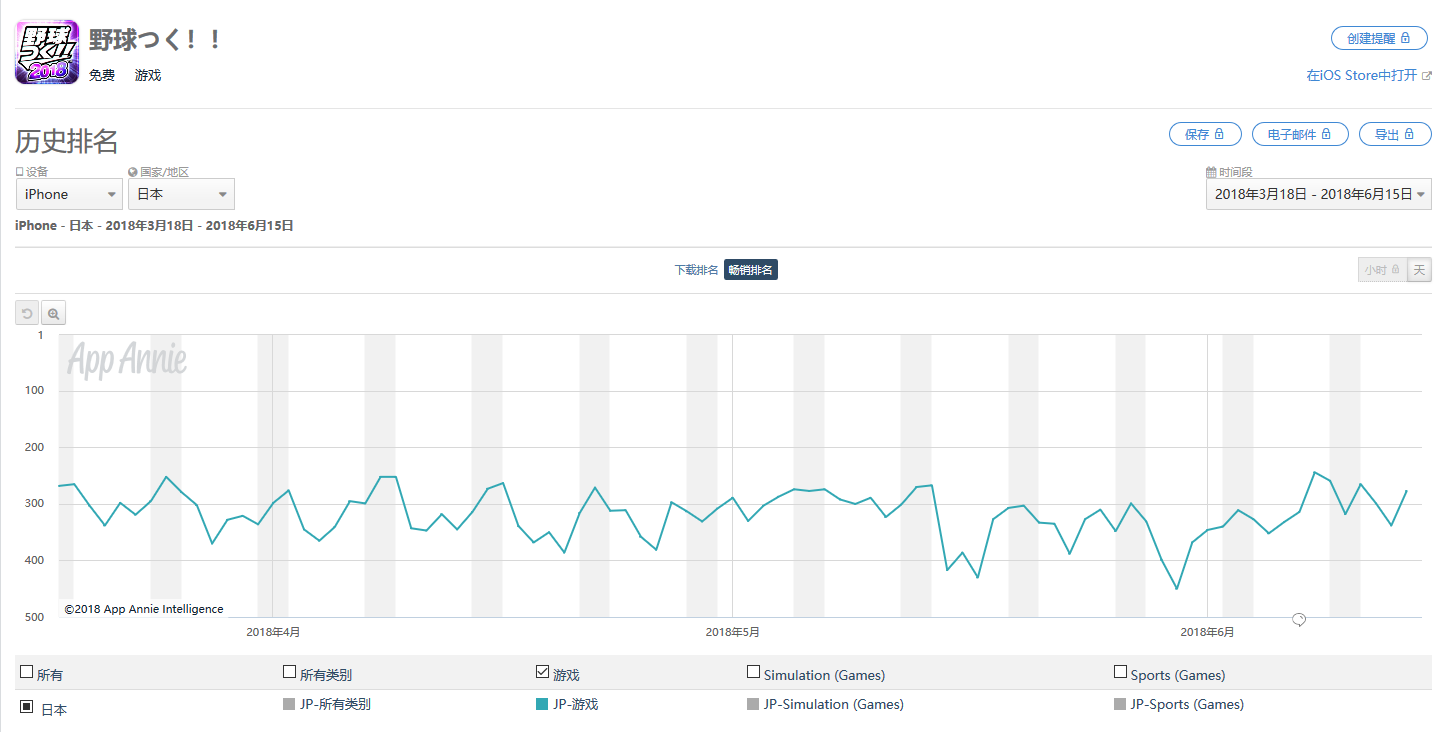Click the teal JP-游戏 legend swatch
1442x732 pixels.
click(542, 704)
